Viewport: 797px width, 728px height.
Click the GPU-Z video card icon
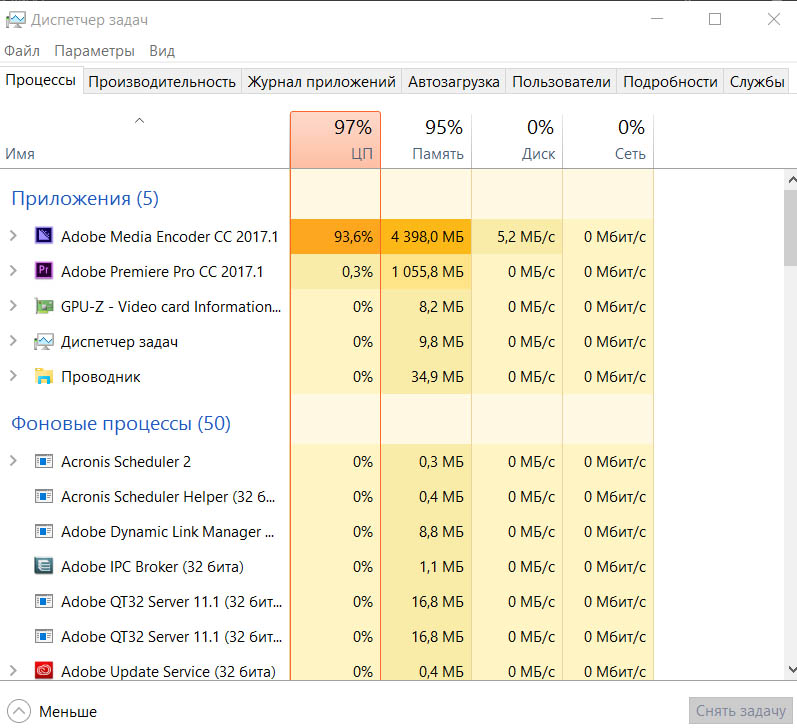tap(44, 307)
